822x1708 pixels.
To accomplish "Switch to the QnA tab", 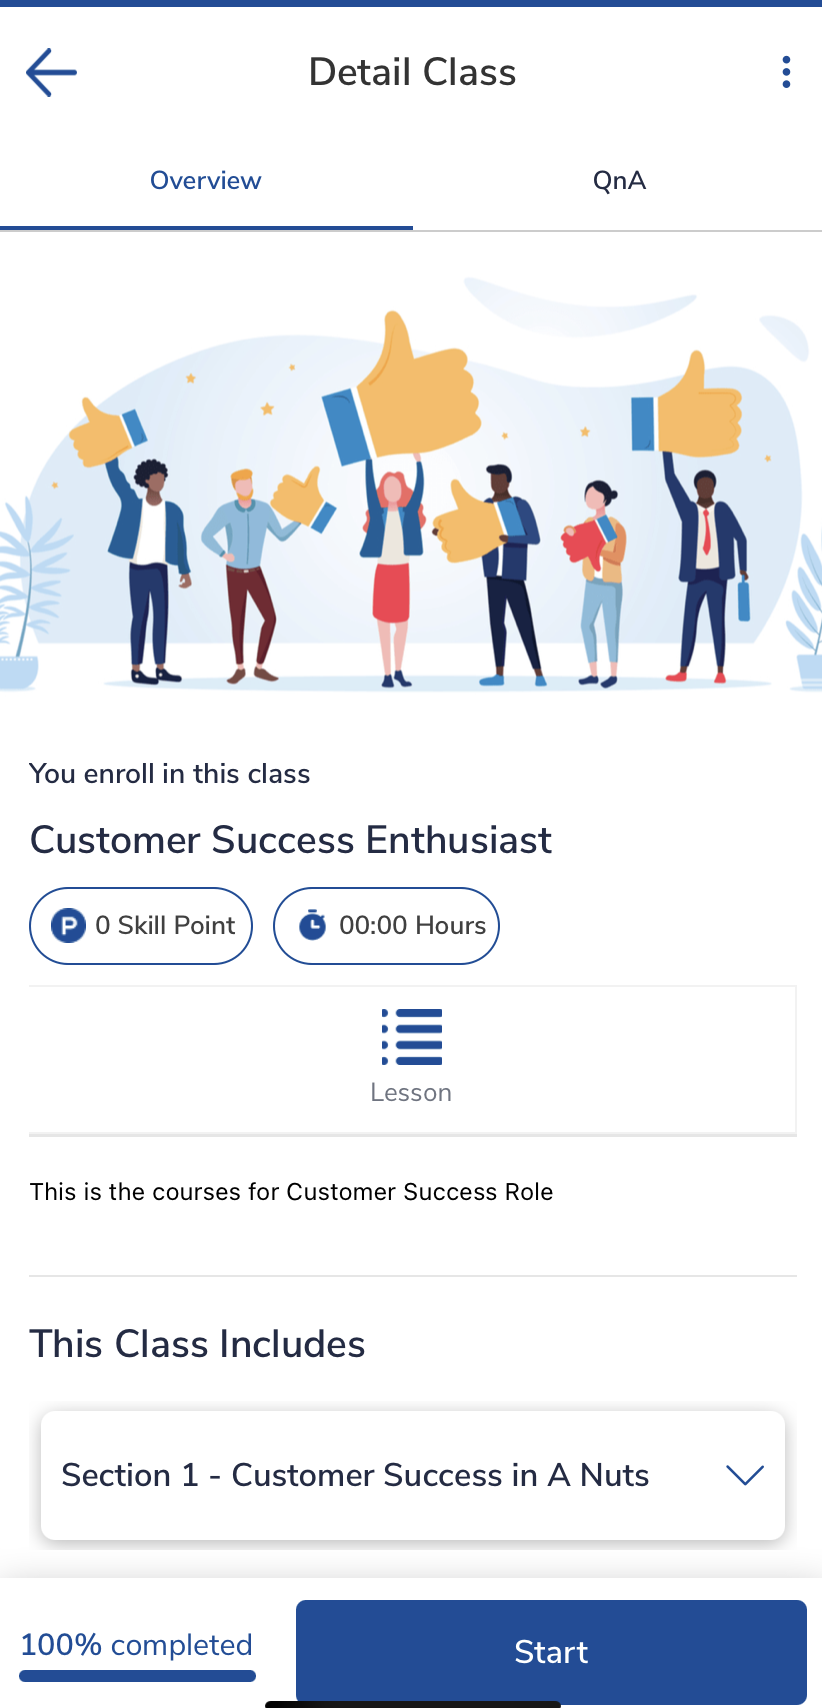I will tap(619, 181).
